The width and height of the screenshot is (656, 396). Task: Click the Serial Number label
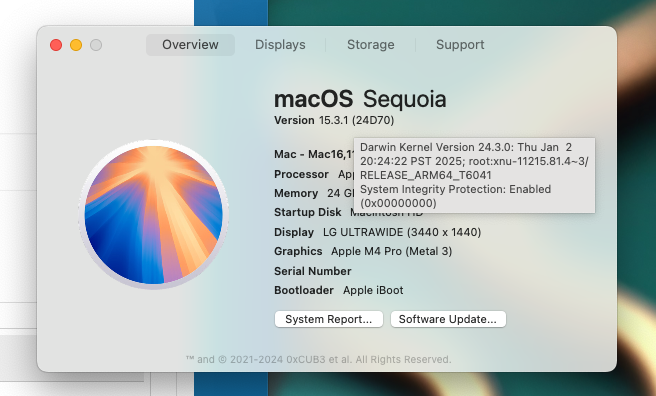pyautogui.click(x=313, y=271)
